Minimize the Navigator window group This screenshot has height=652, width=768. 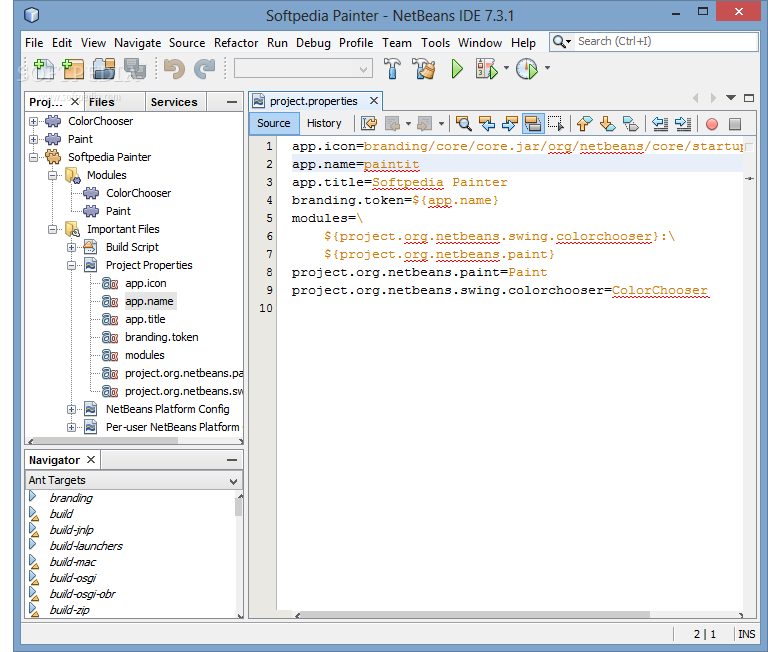pyautogui.click(x=232, y=460)
